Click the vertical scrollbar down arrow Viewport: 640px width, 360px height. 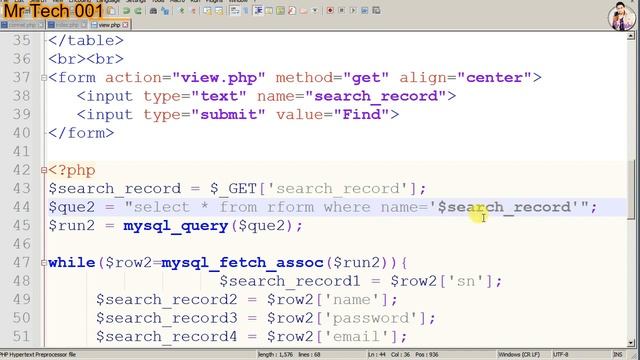click(631, 343)
